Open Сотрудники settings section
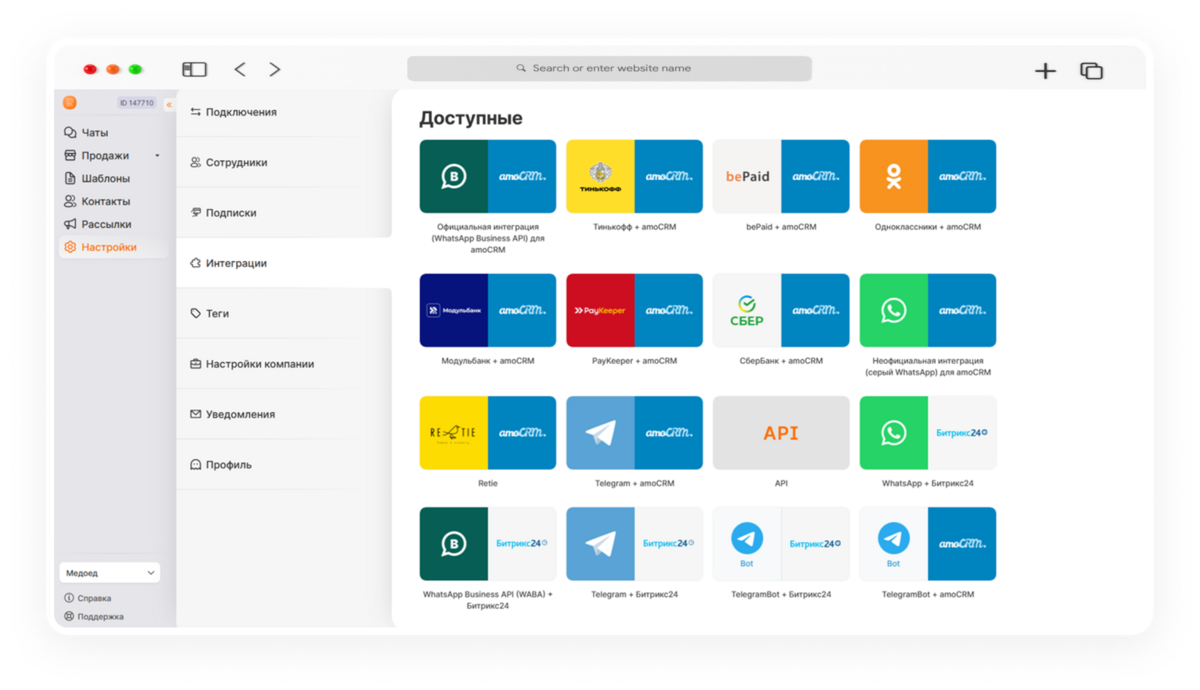This screenshot has height=690, width=1200. click(284, 162)
